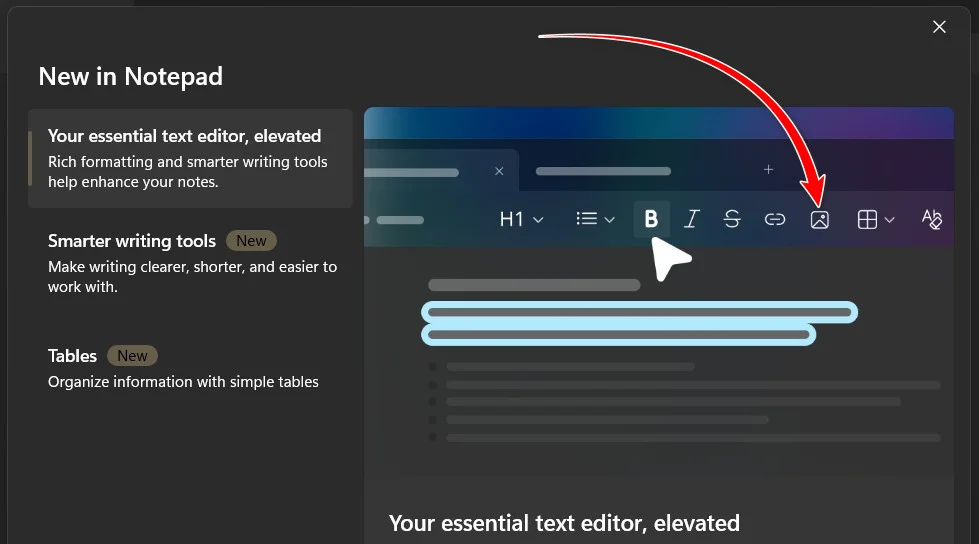Click 'Organize information with simple tables' text

coord(183,382)
